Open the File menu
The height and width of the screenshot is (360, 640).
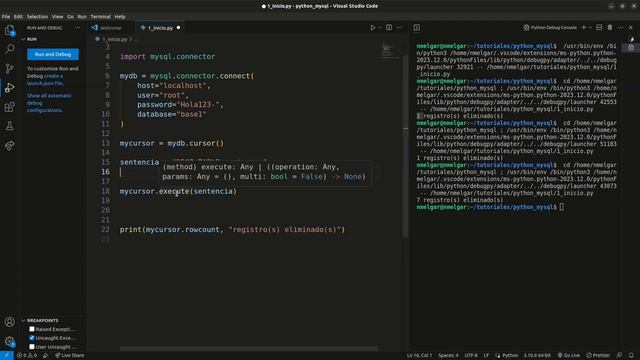pyautogui.click(x=6, y=17)
